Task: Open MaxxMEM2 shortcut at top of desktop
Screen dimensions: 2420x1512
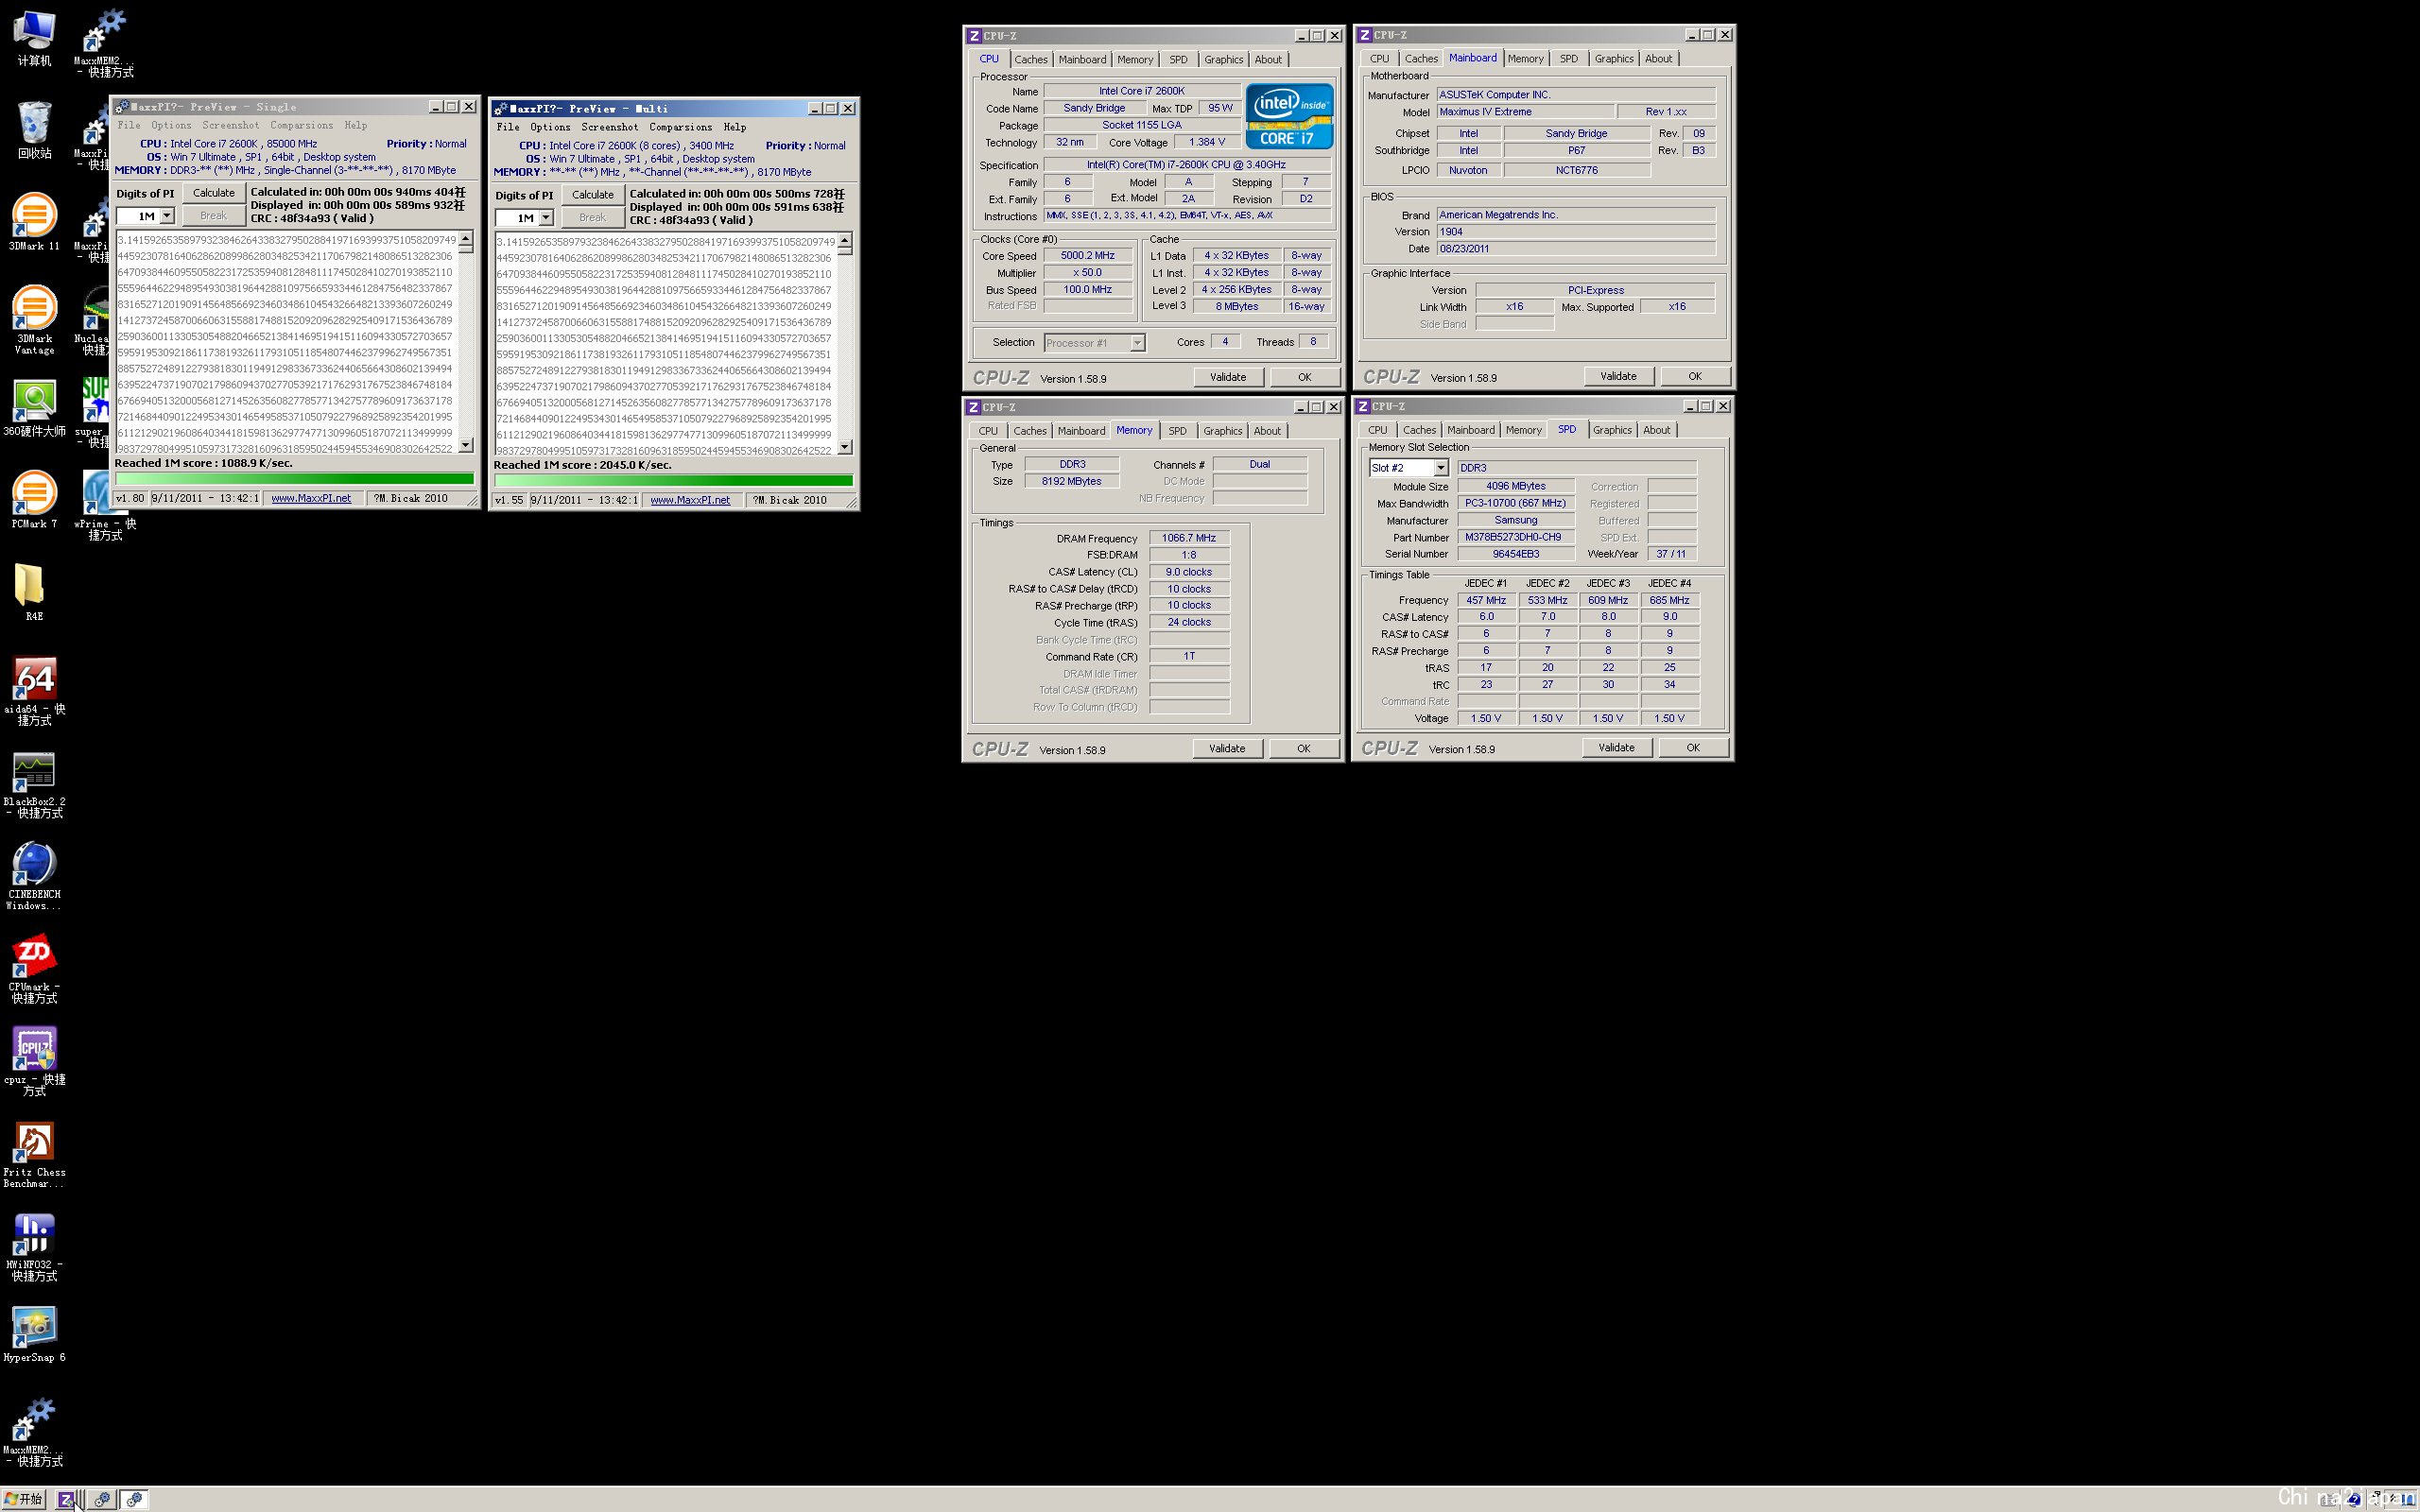Action: click(104, 43)
